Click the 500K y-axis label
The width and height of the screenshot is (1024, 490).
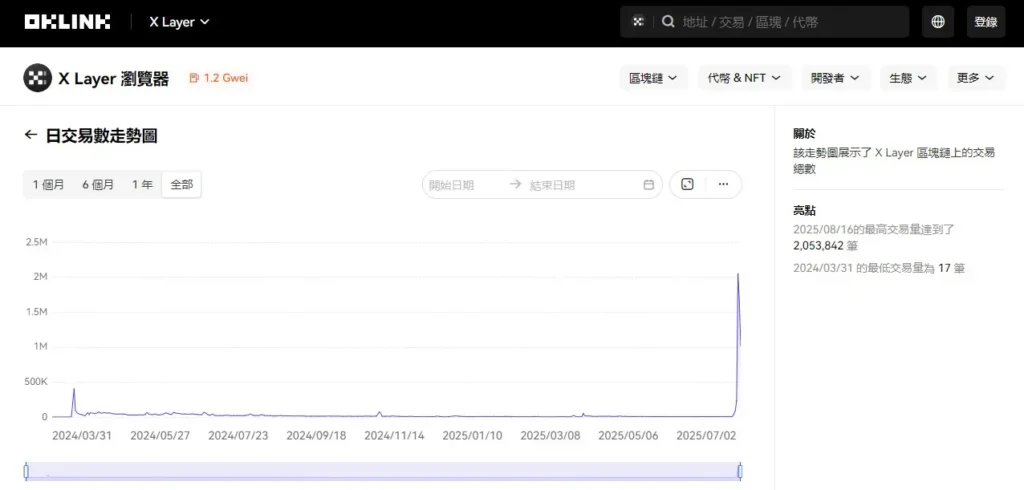pyautogui.click(x=37, y=382)
